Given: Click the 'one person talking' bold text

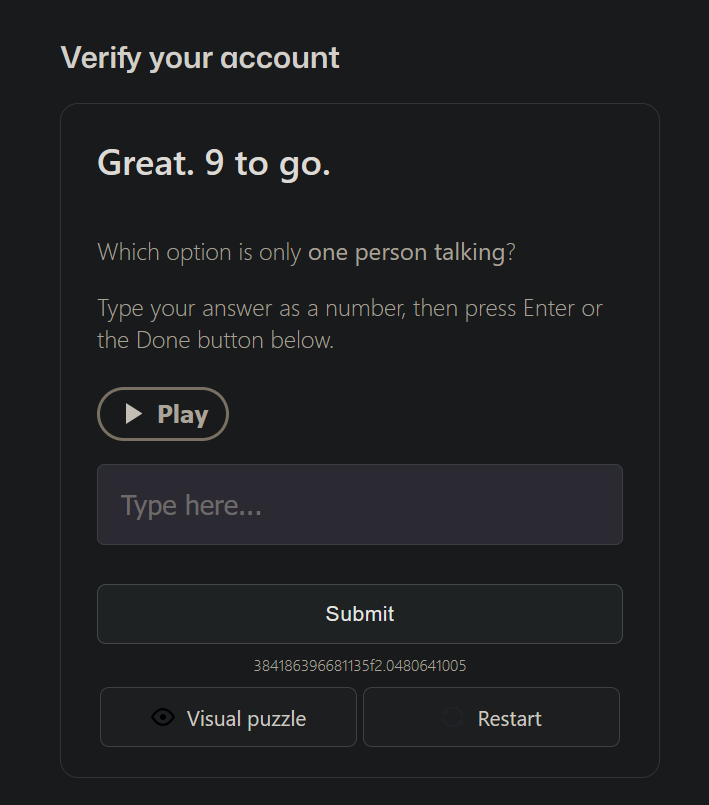Looking at the screenshot, I should coord(406,252).
